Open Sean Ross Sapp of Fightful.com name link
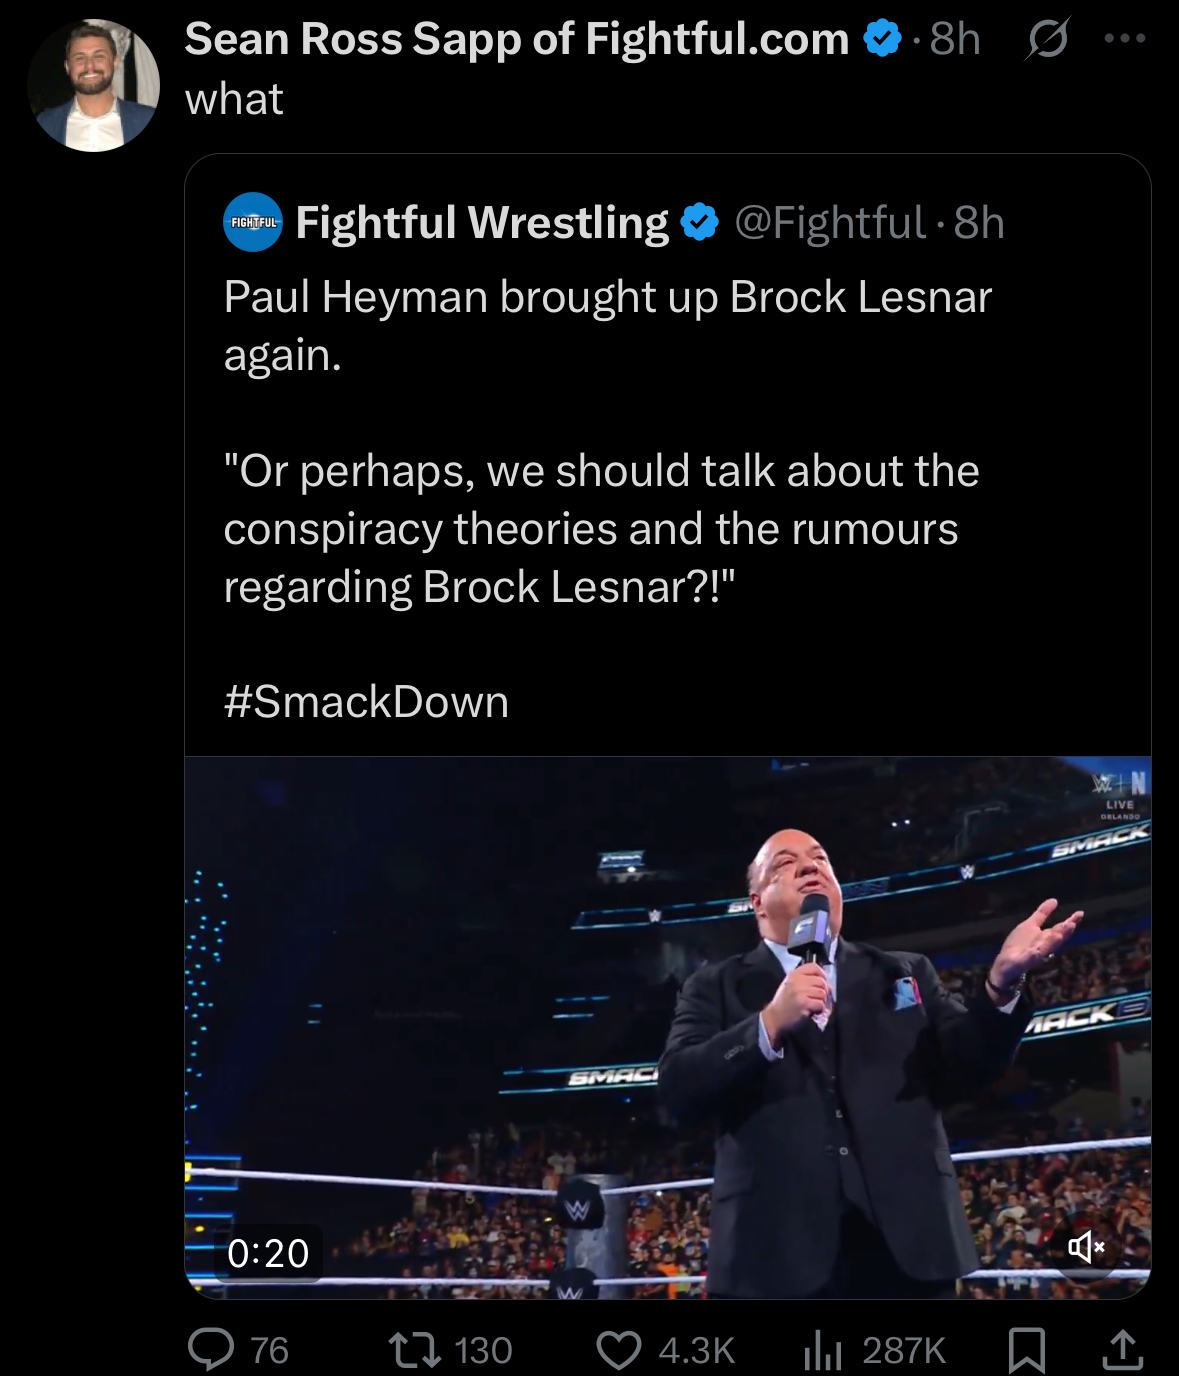Image resolution: width=1179 pixels, height=1376 pixels. 516,40
